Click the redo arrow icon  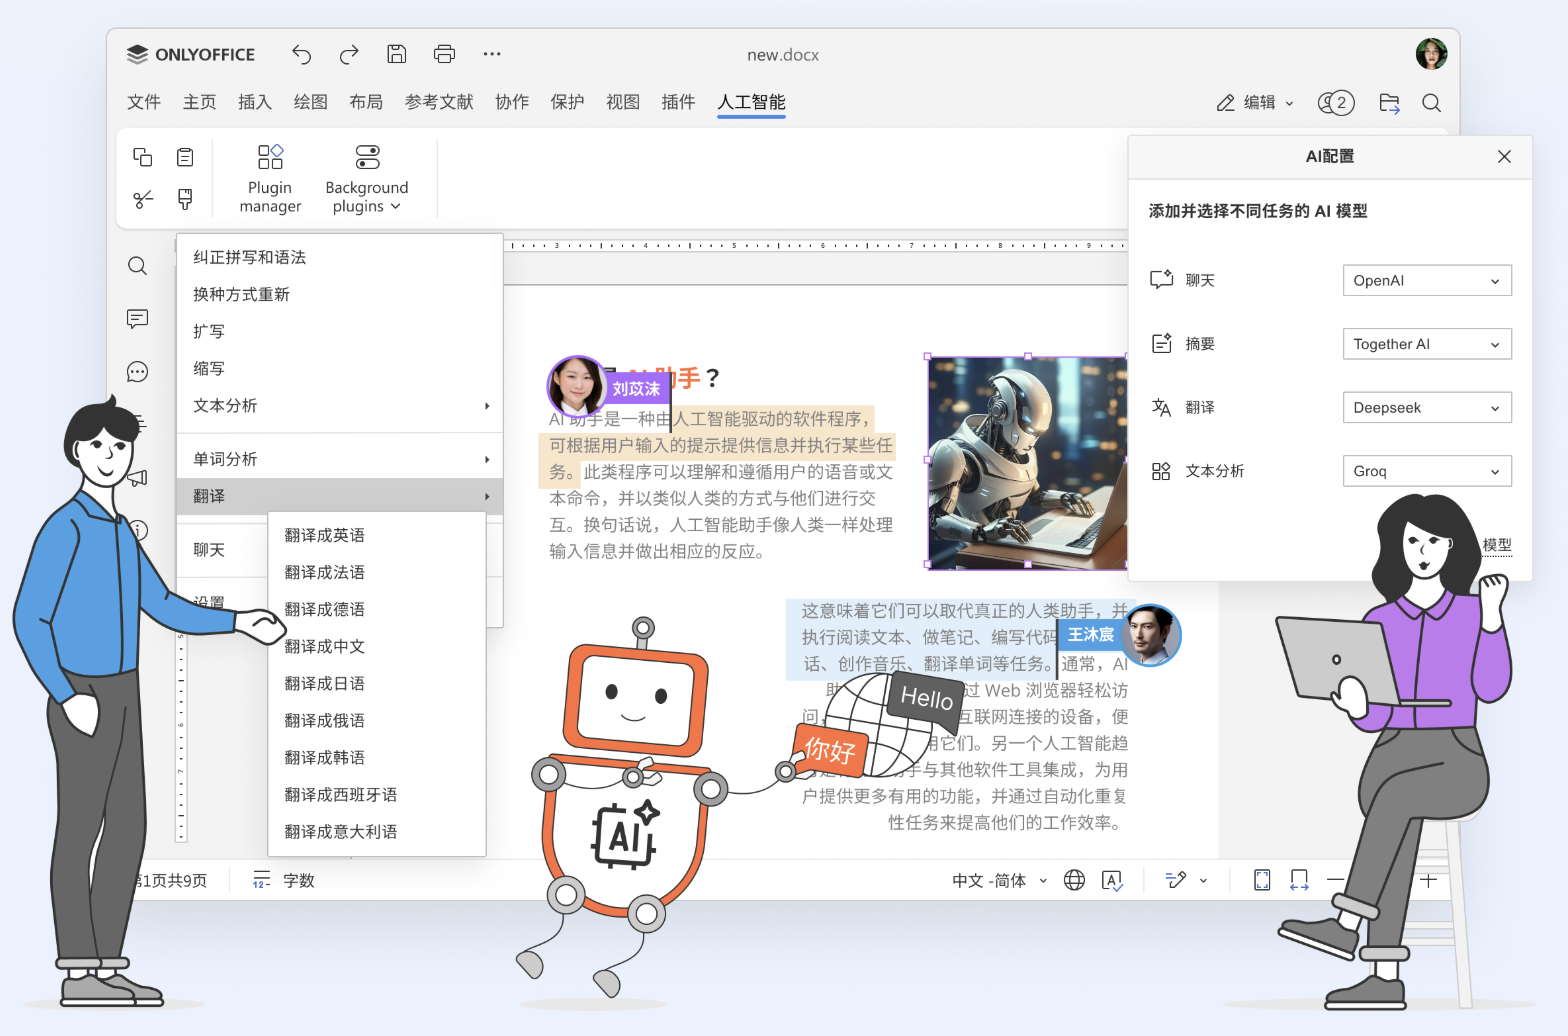(349, 54)
